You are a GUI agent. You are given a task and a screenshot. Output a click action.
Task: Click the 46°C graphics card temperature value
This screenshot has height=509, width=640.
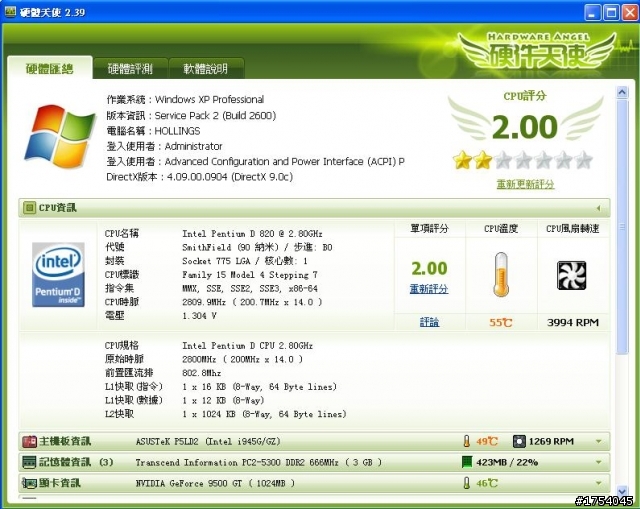tap(487, 484)
